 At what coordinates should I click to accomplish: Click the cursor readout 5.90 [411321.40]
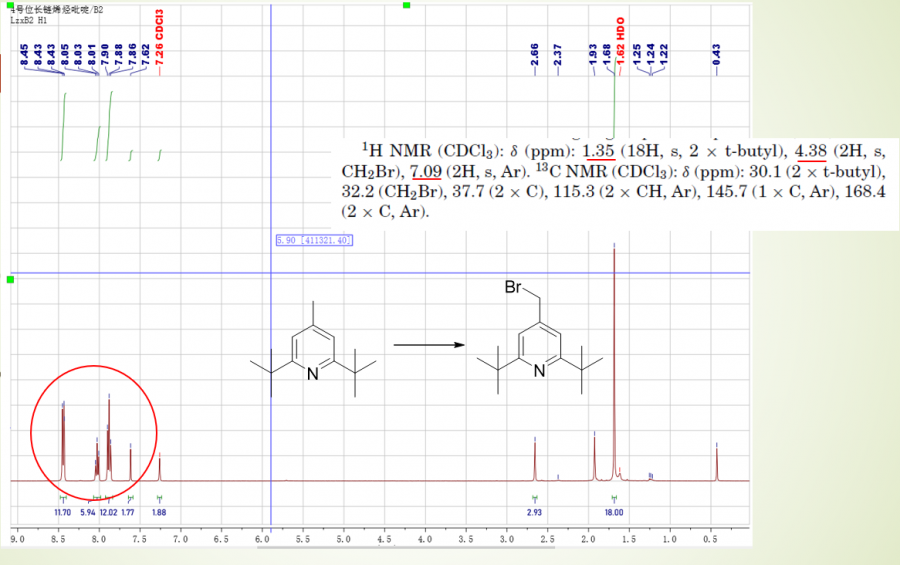coord(313,241)
